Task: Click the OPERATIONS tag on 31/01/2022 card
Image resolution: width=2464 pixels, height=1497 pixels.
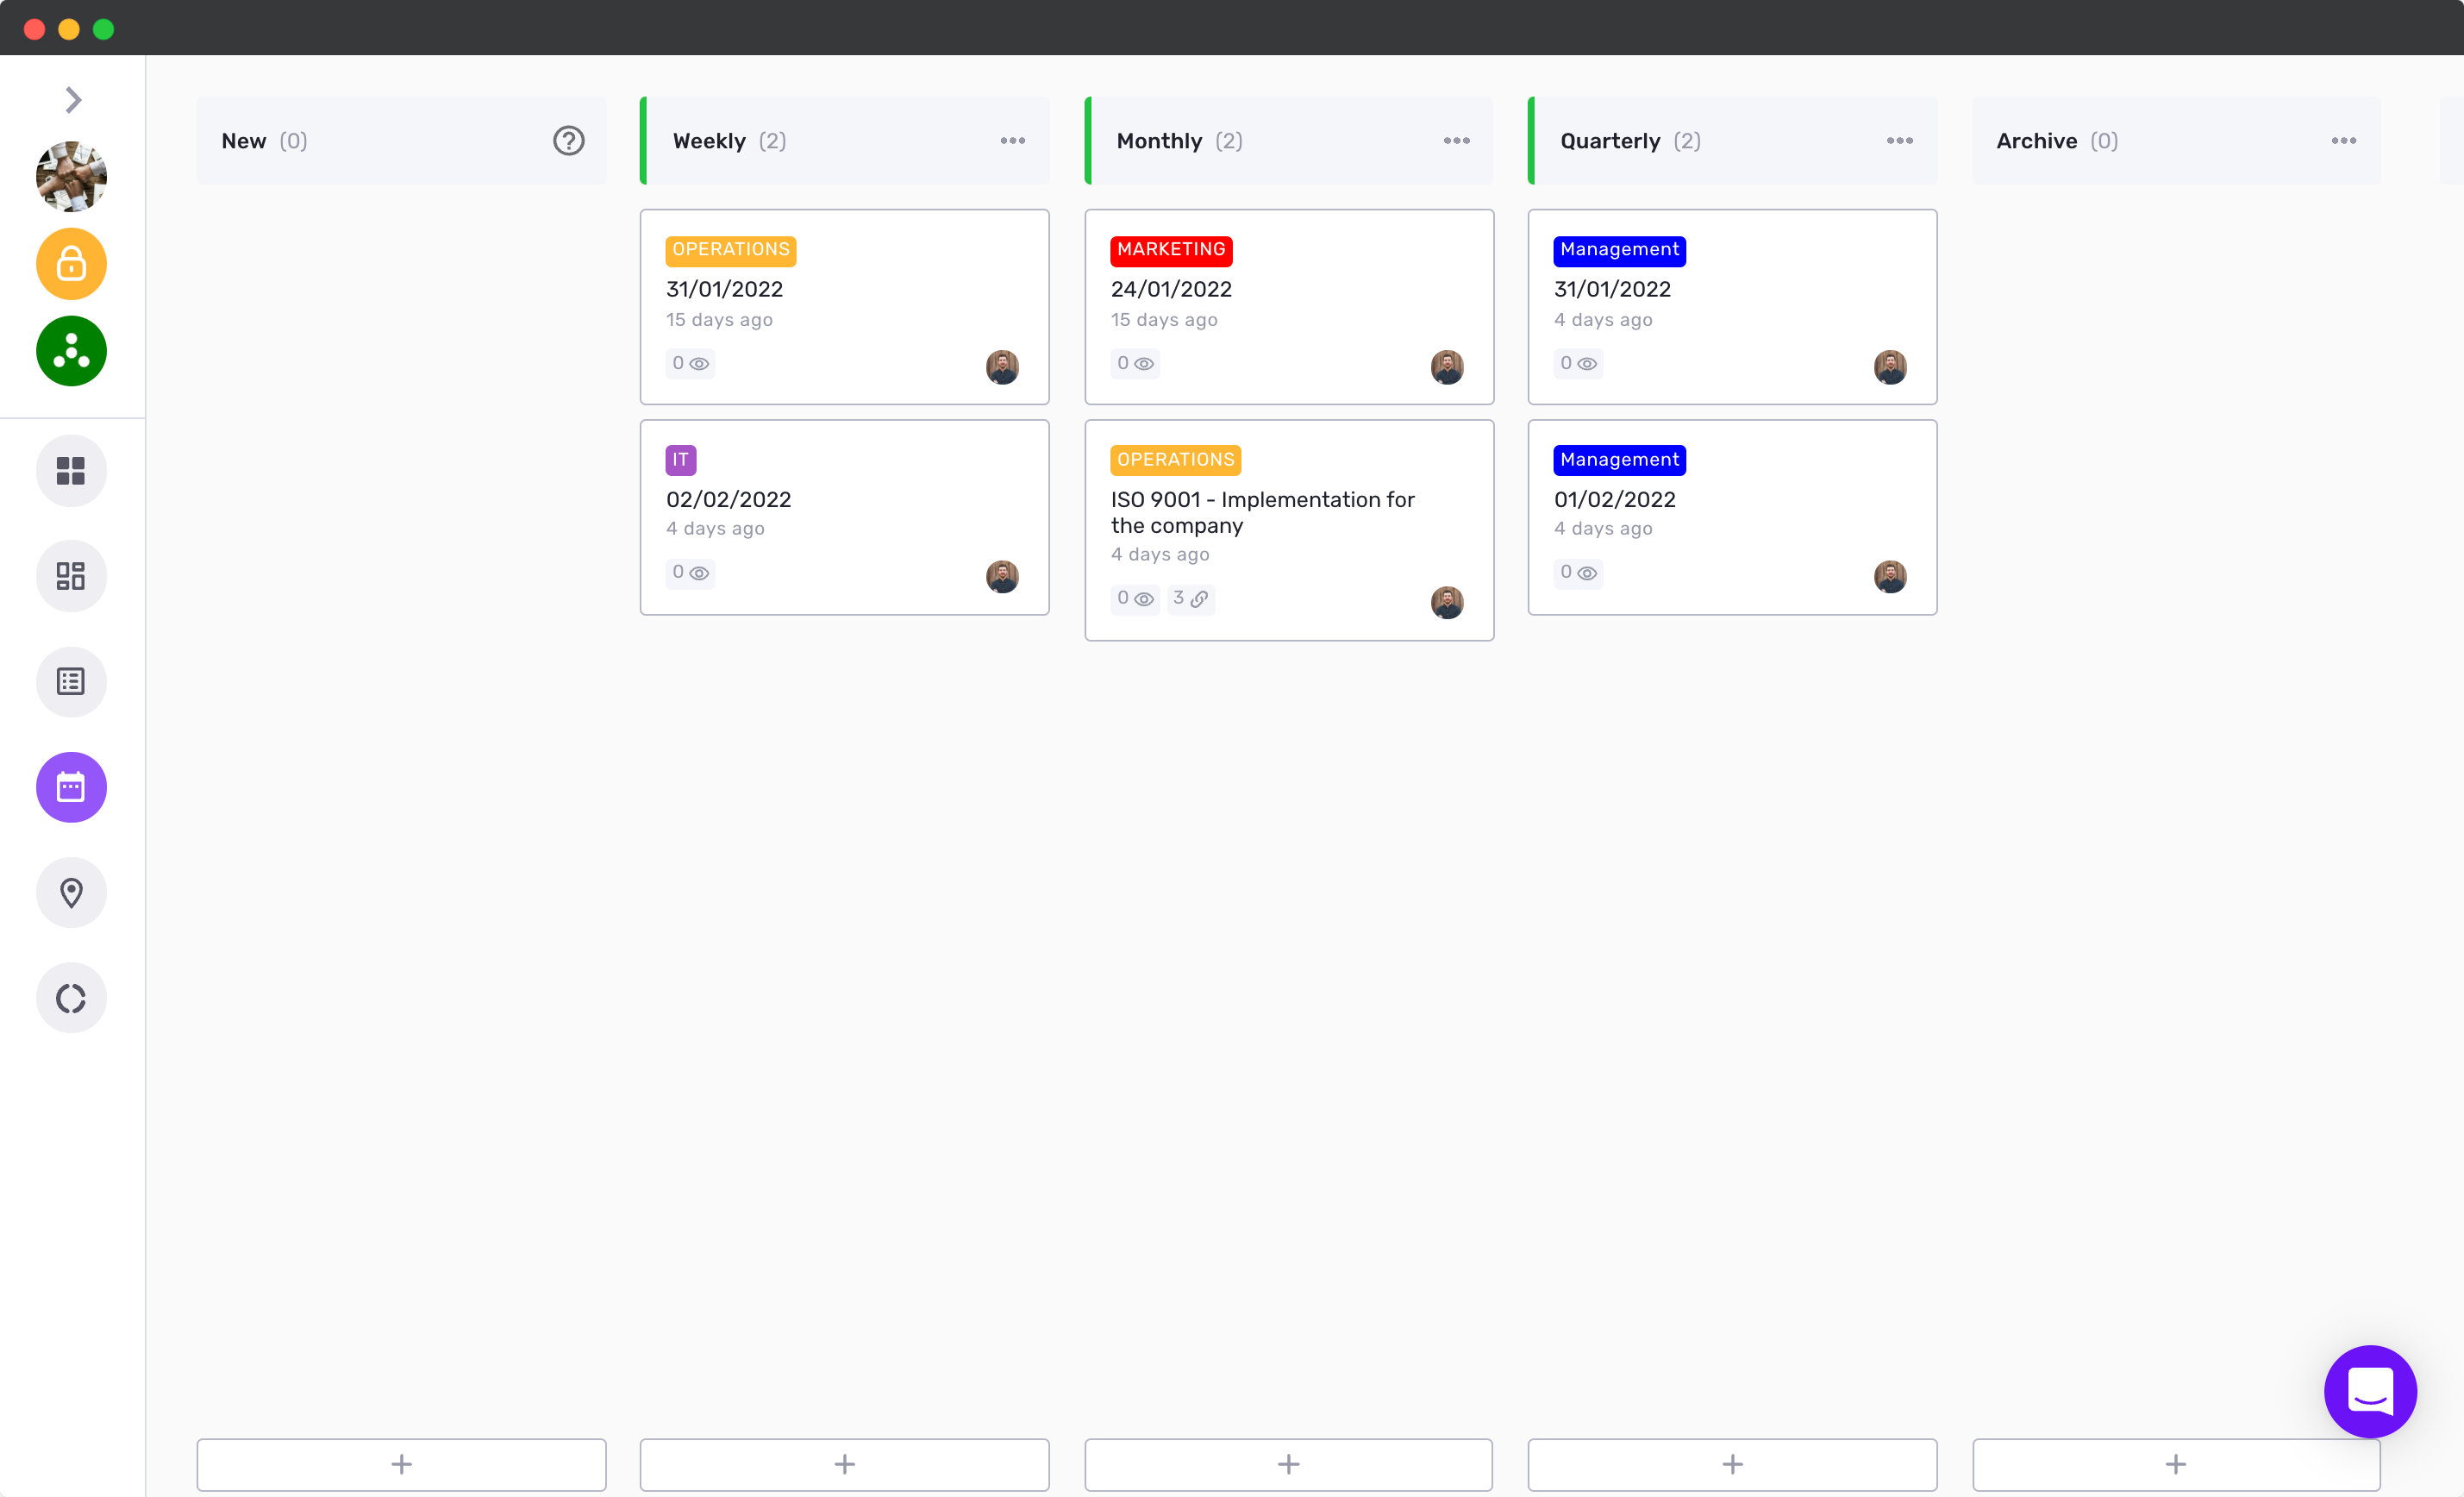Action: point(730,250)
